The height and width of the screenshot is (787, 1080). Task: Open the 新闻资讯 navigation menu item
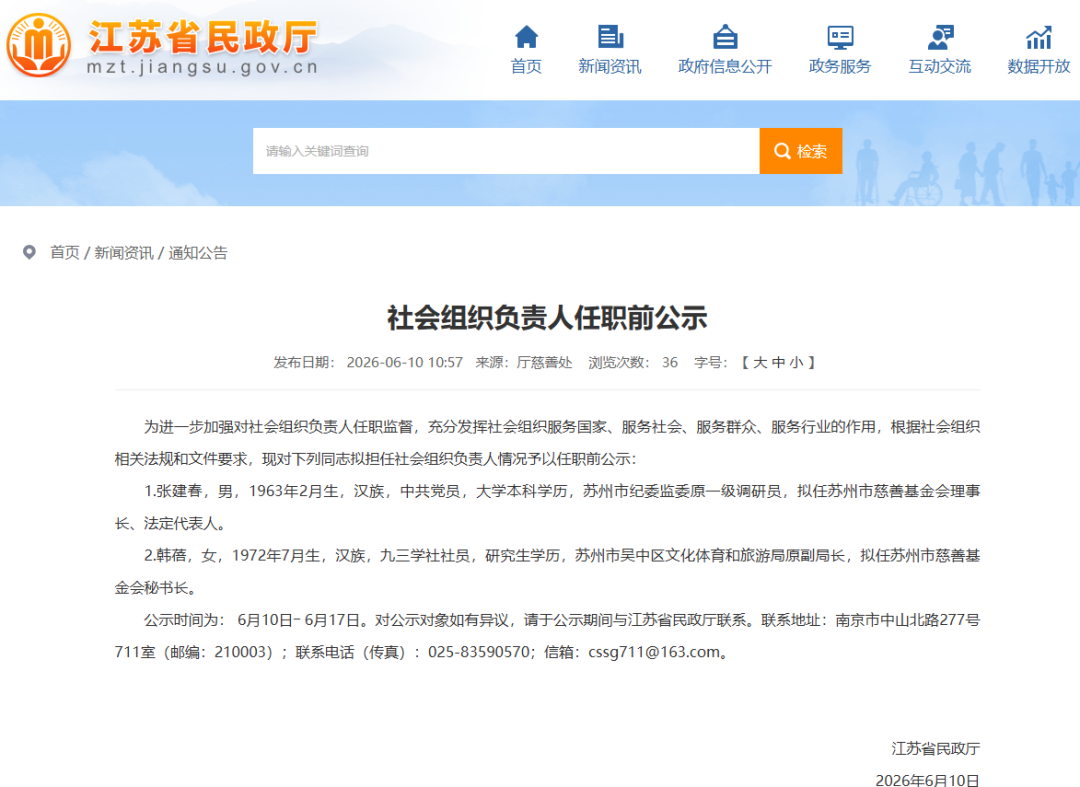click(x=610, y=67)
